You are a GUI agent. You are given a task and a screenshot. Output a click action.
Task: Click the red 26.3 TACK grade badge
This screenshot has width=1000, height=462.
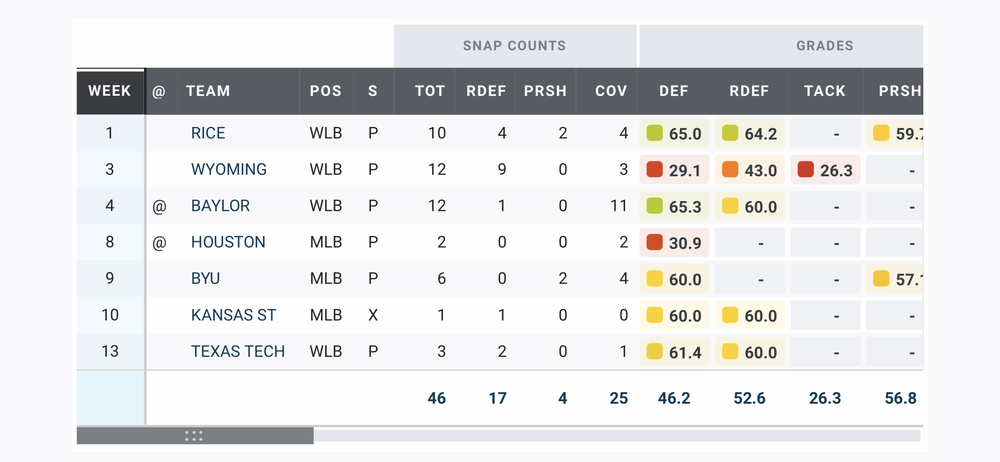tap(825, 170)
